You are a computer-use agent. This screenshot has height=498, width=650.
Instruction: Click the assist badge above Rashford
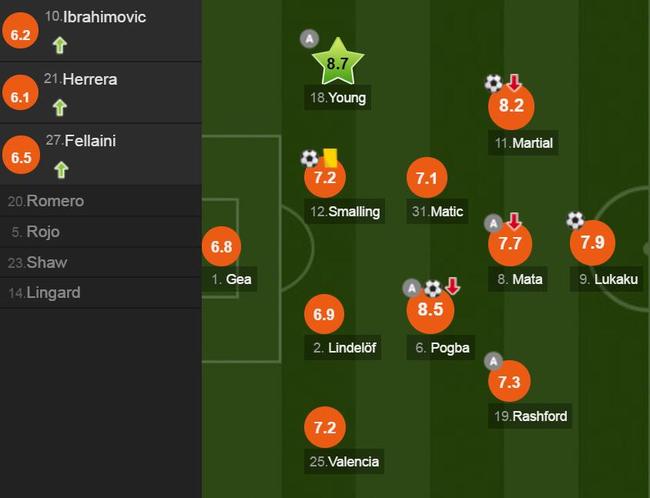493,361
